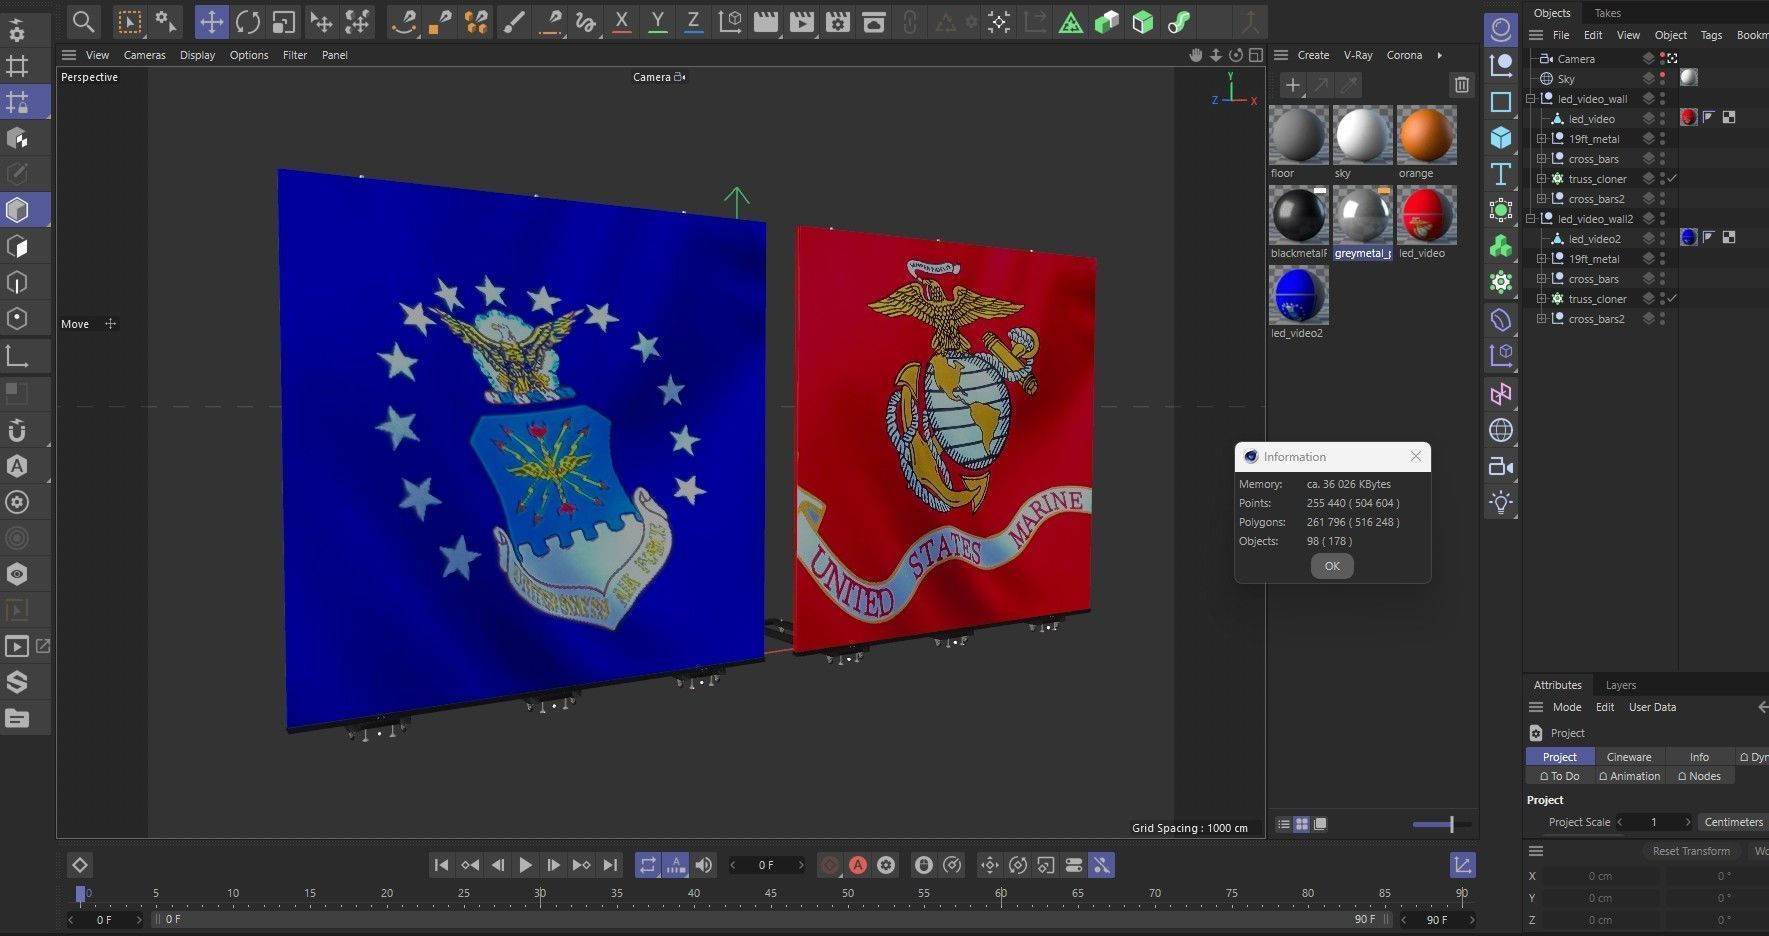Click OK in Information dialog
The height and width of the screenshot is (936, 1769).
click(x=1332, y=566)
